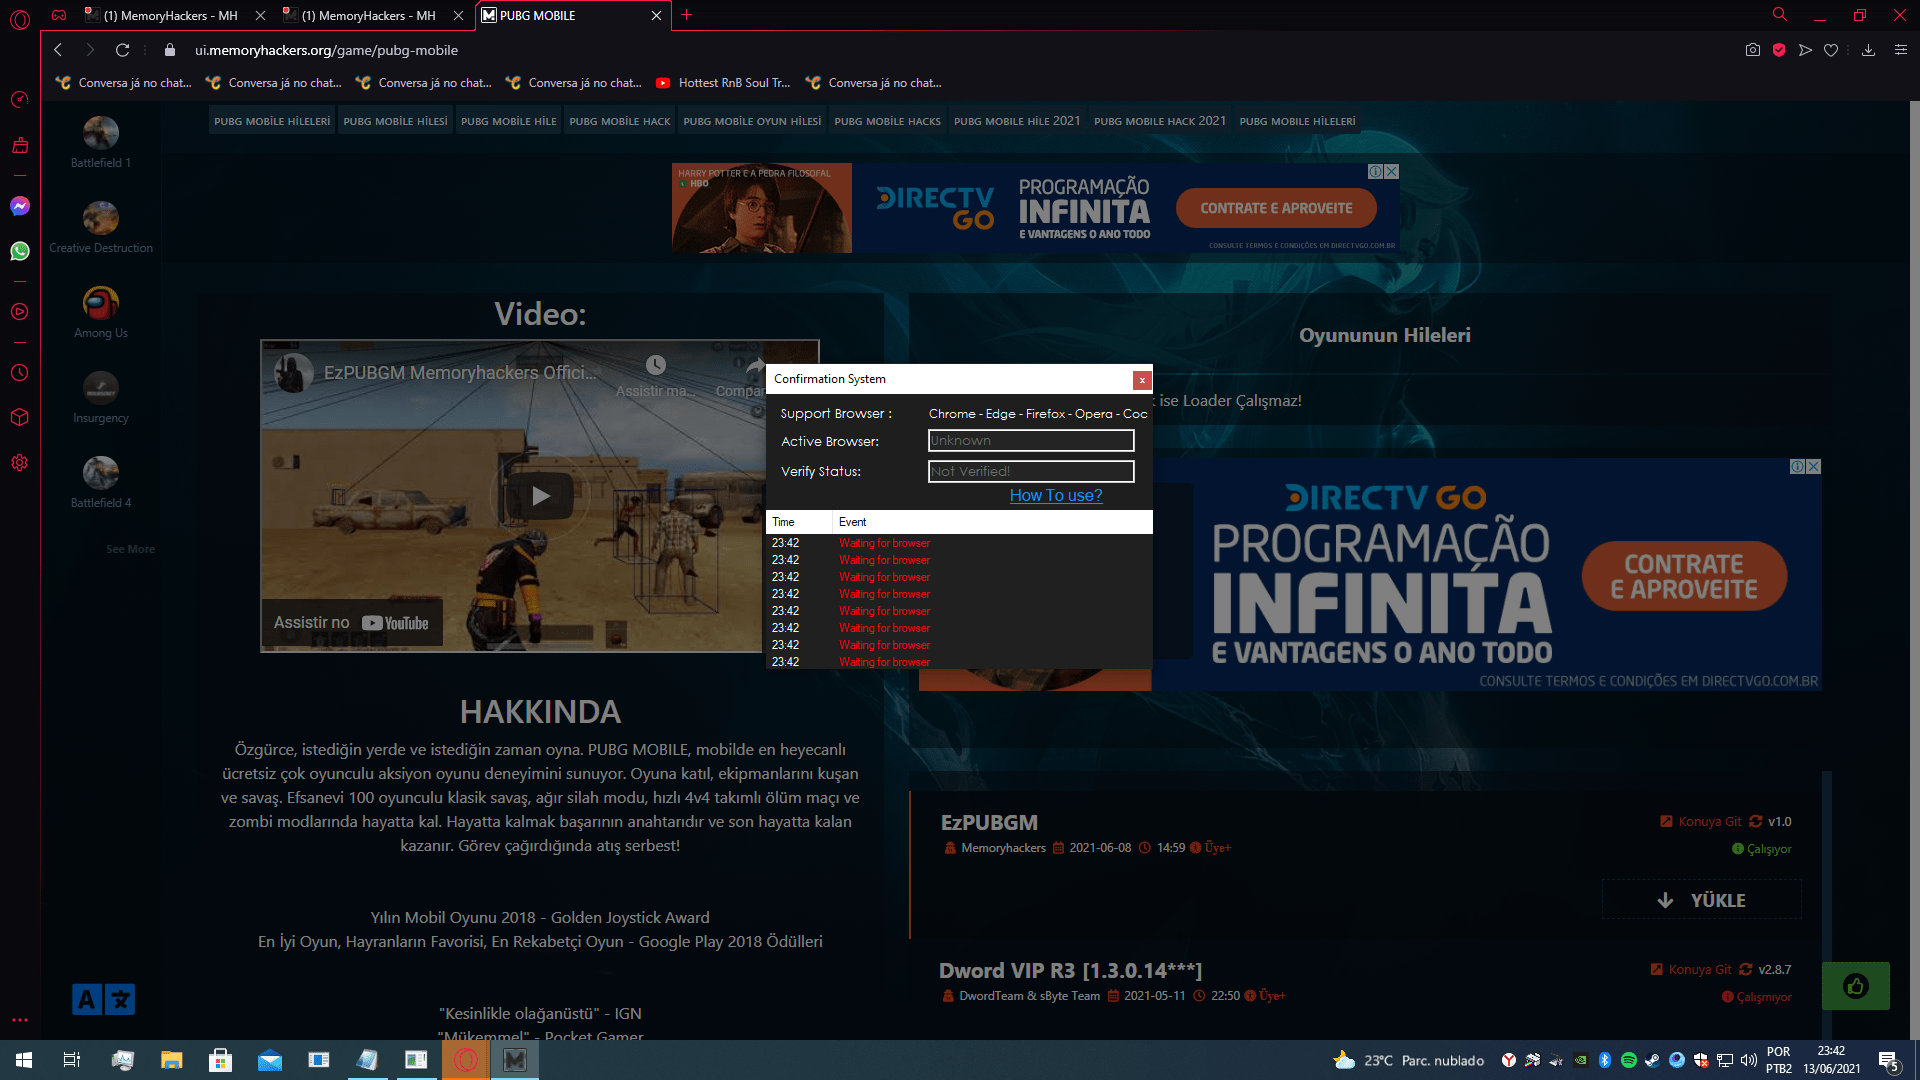
Task: Open the Player icon in the sidebar
Action: click(20, 312)
